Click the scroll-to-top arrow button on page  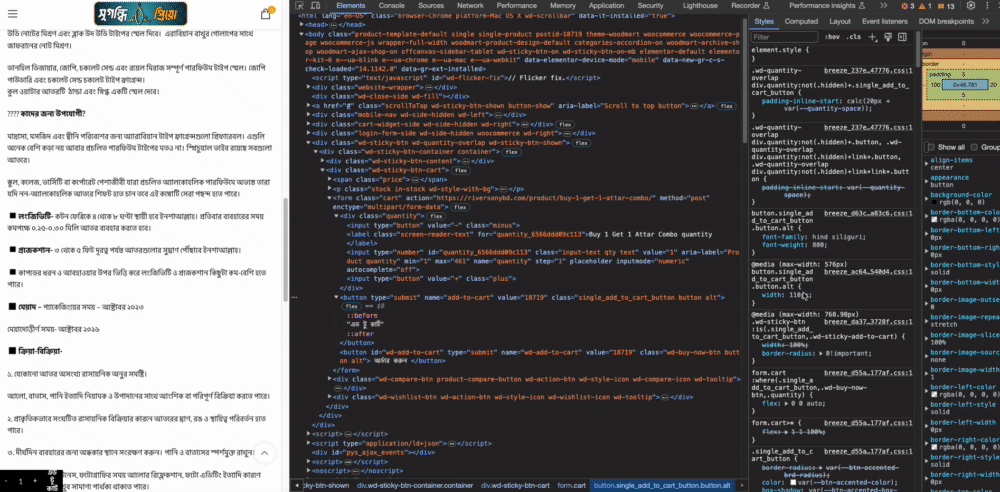pyautogui.click(x=265, y=453)
